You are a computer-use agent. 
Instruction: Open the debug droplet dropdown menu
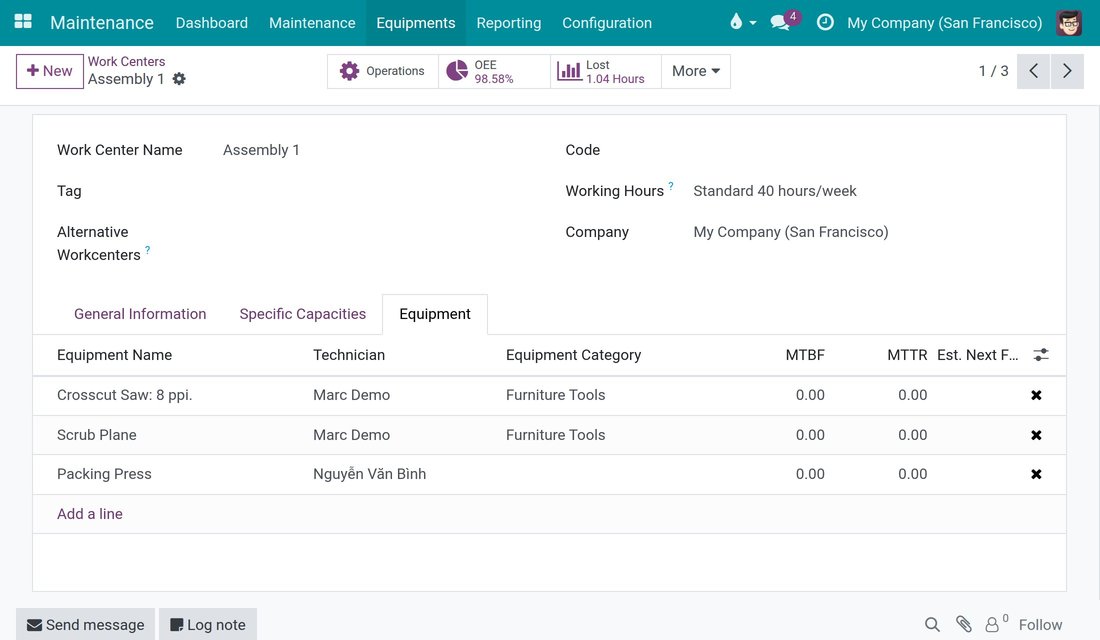coord(742,22)
